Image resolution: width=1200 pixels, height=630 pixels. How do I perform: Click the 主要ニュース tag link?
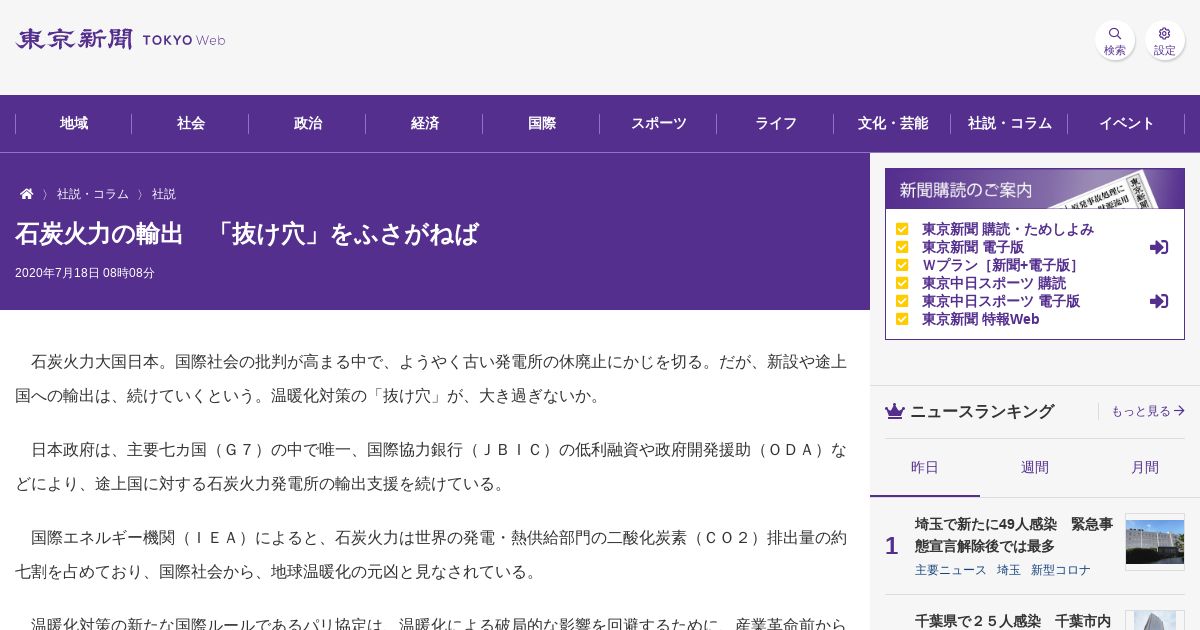pyautogui.click(x=951, y=570)
